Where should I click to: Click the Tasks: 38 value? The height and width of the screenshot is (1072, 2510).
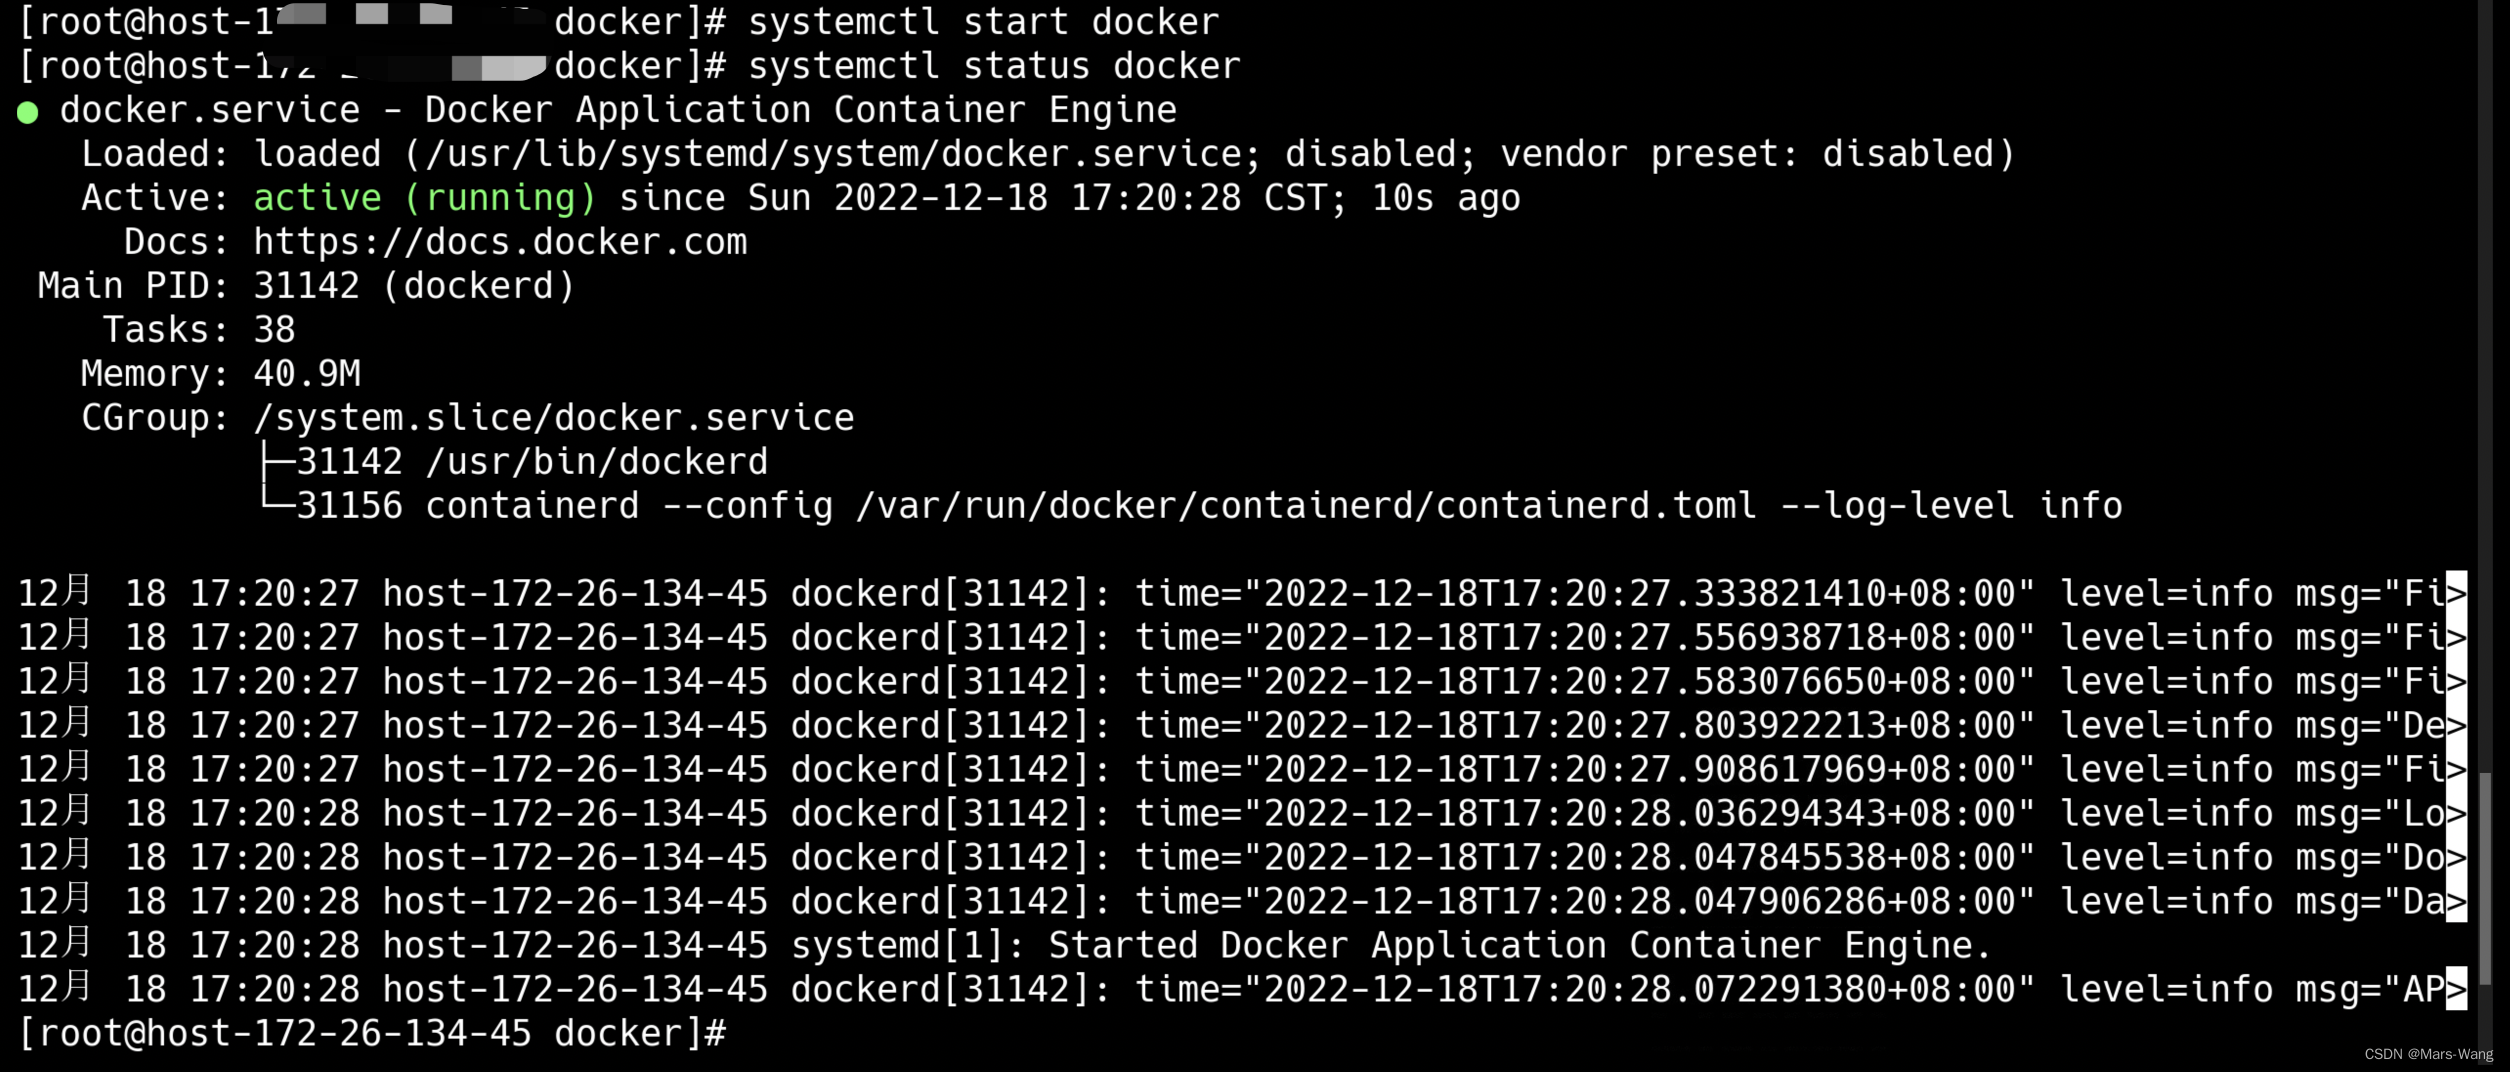[274, 330]
